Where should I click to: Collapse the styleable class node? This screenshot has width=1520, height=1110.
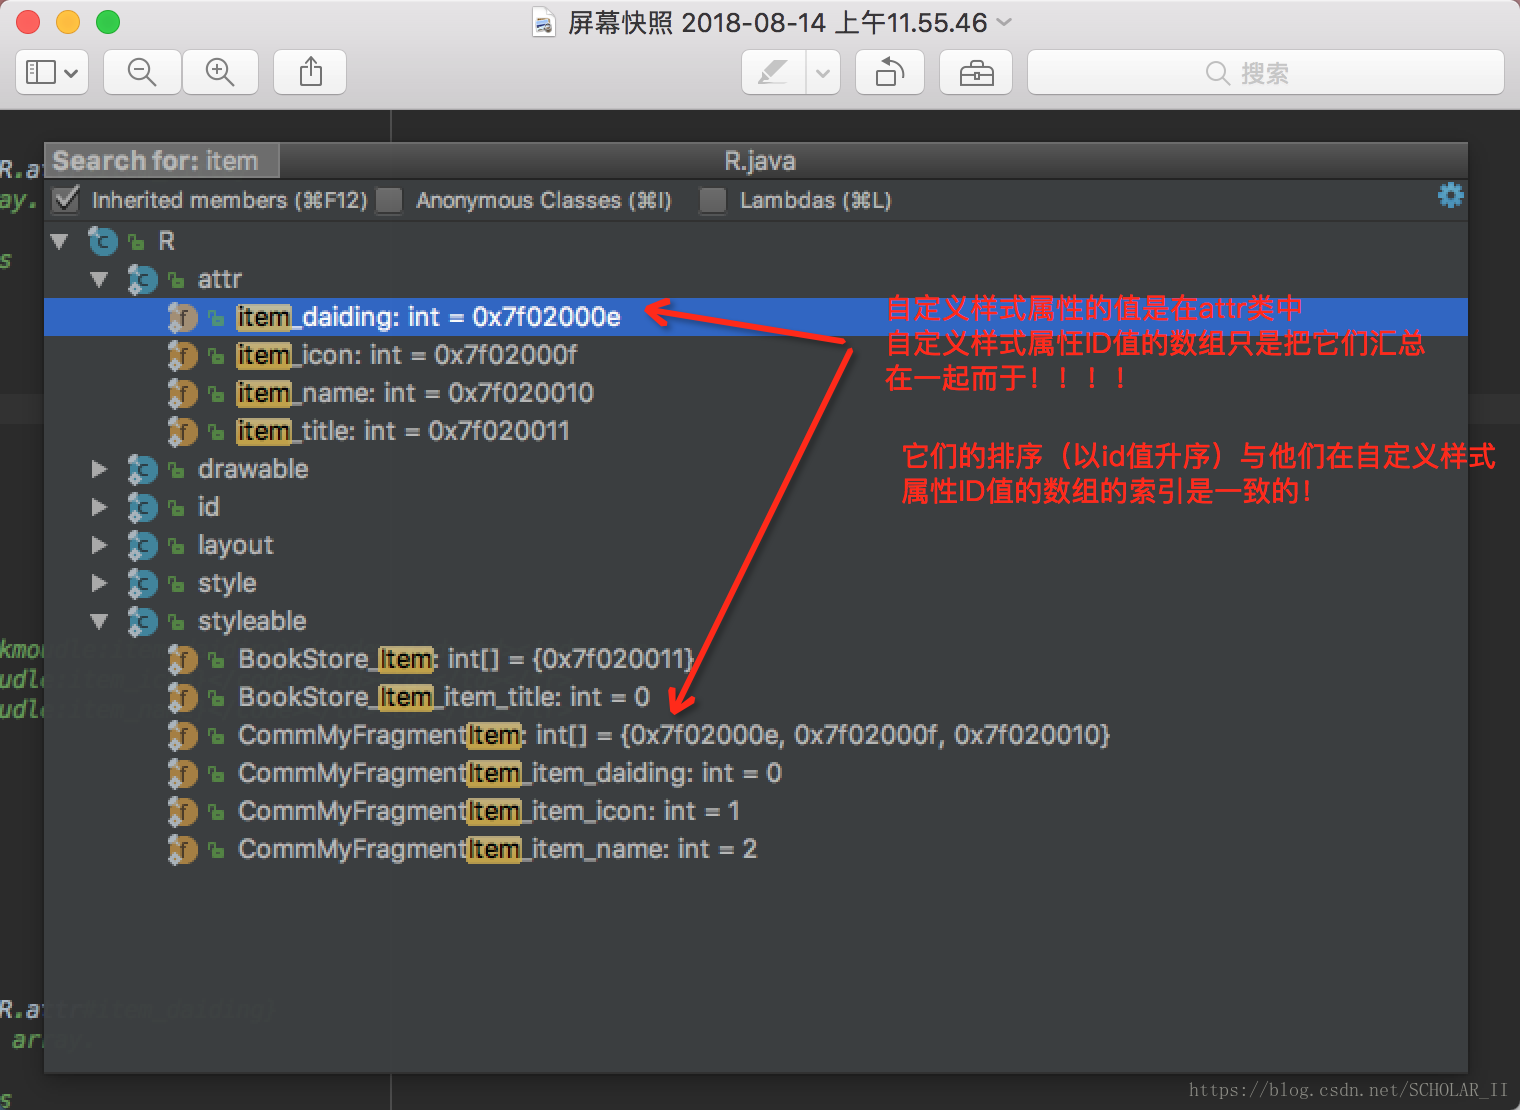click(99, 621)
